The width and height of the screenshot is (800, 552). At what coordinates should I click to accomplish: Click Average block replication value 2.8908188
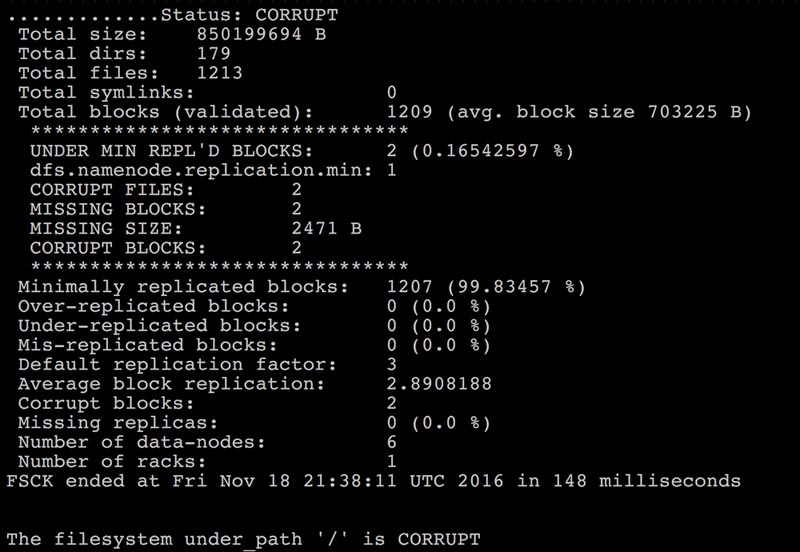click(439, 384)
